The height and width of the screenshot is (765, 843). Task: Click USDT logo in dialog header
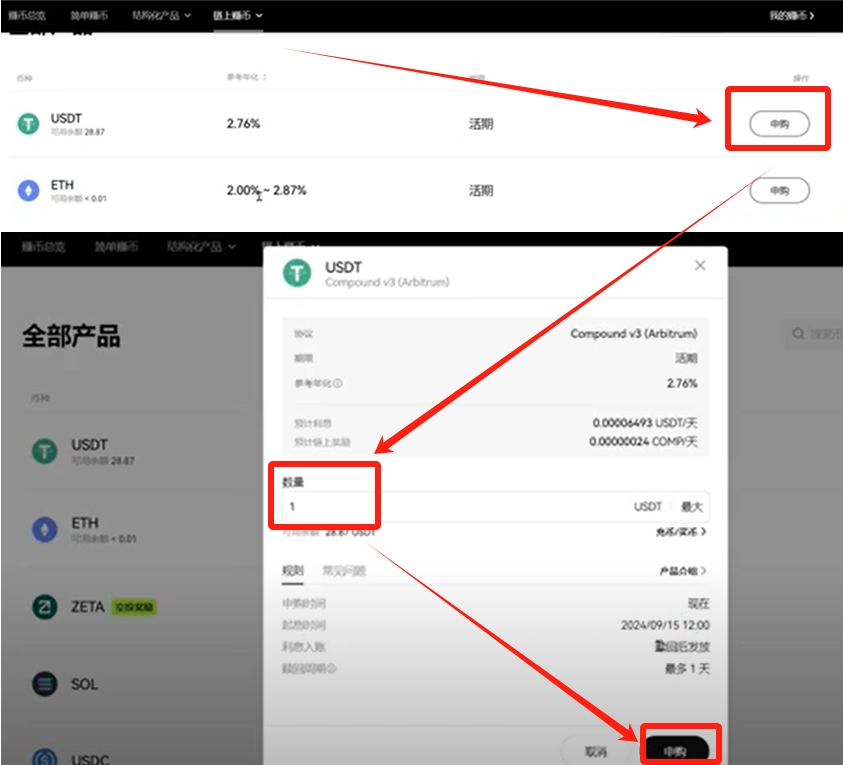(297, 273)
